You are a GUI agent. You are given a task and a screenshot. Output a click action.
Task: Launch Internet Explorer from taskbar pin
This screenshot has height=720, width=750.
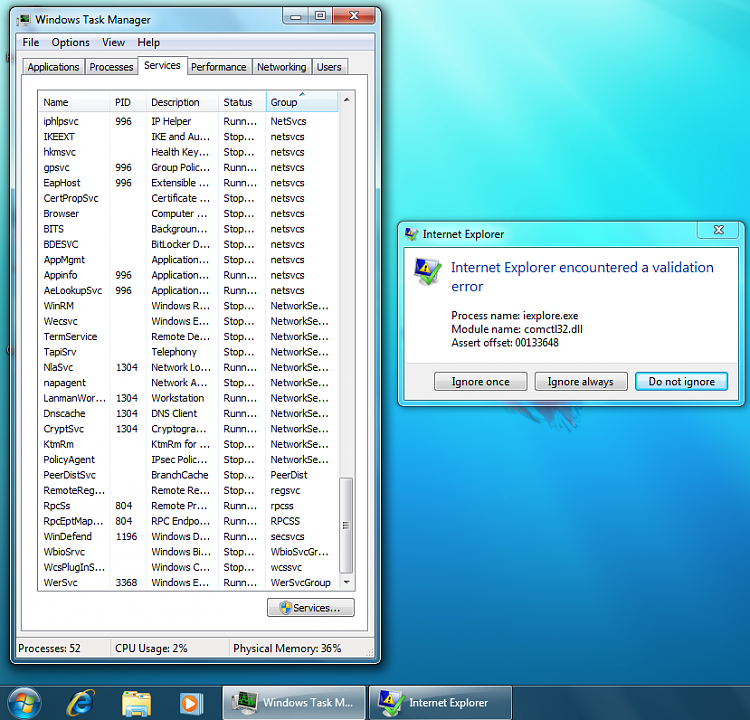pyautogui.click(x=81, y=703)
